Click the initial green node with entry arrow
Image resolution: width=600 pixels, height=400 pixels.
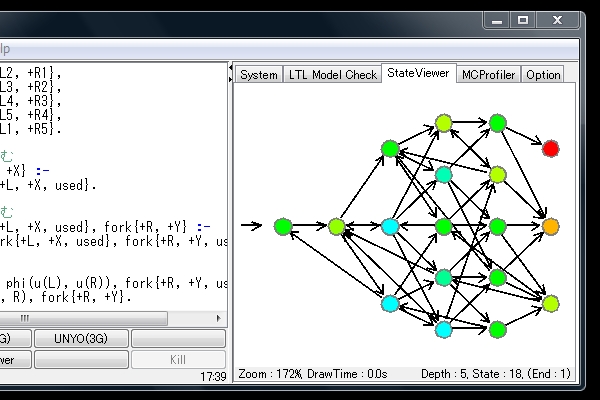(283, 227)
